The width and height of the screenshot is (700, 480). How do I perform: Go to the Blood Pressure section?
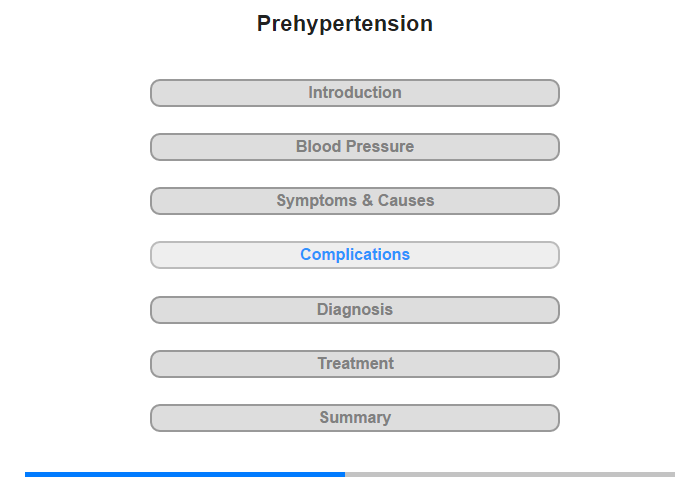click(355, 147)
